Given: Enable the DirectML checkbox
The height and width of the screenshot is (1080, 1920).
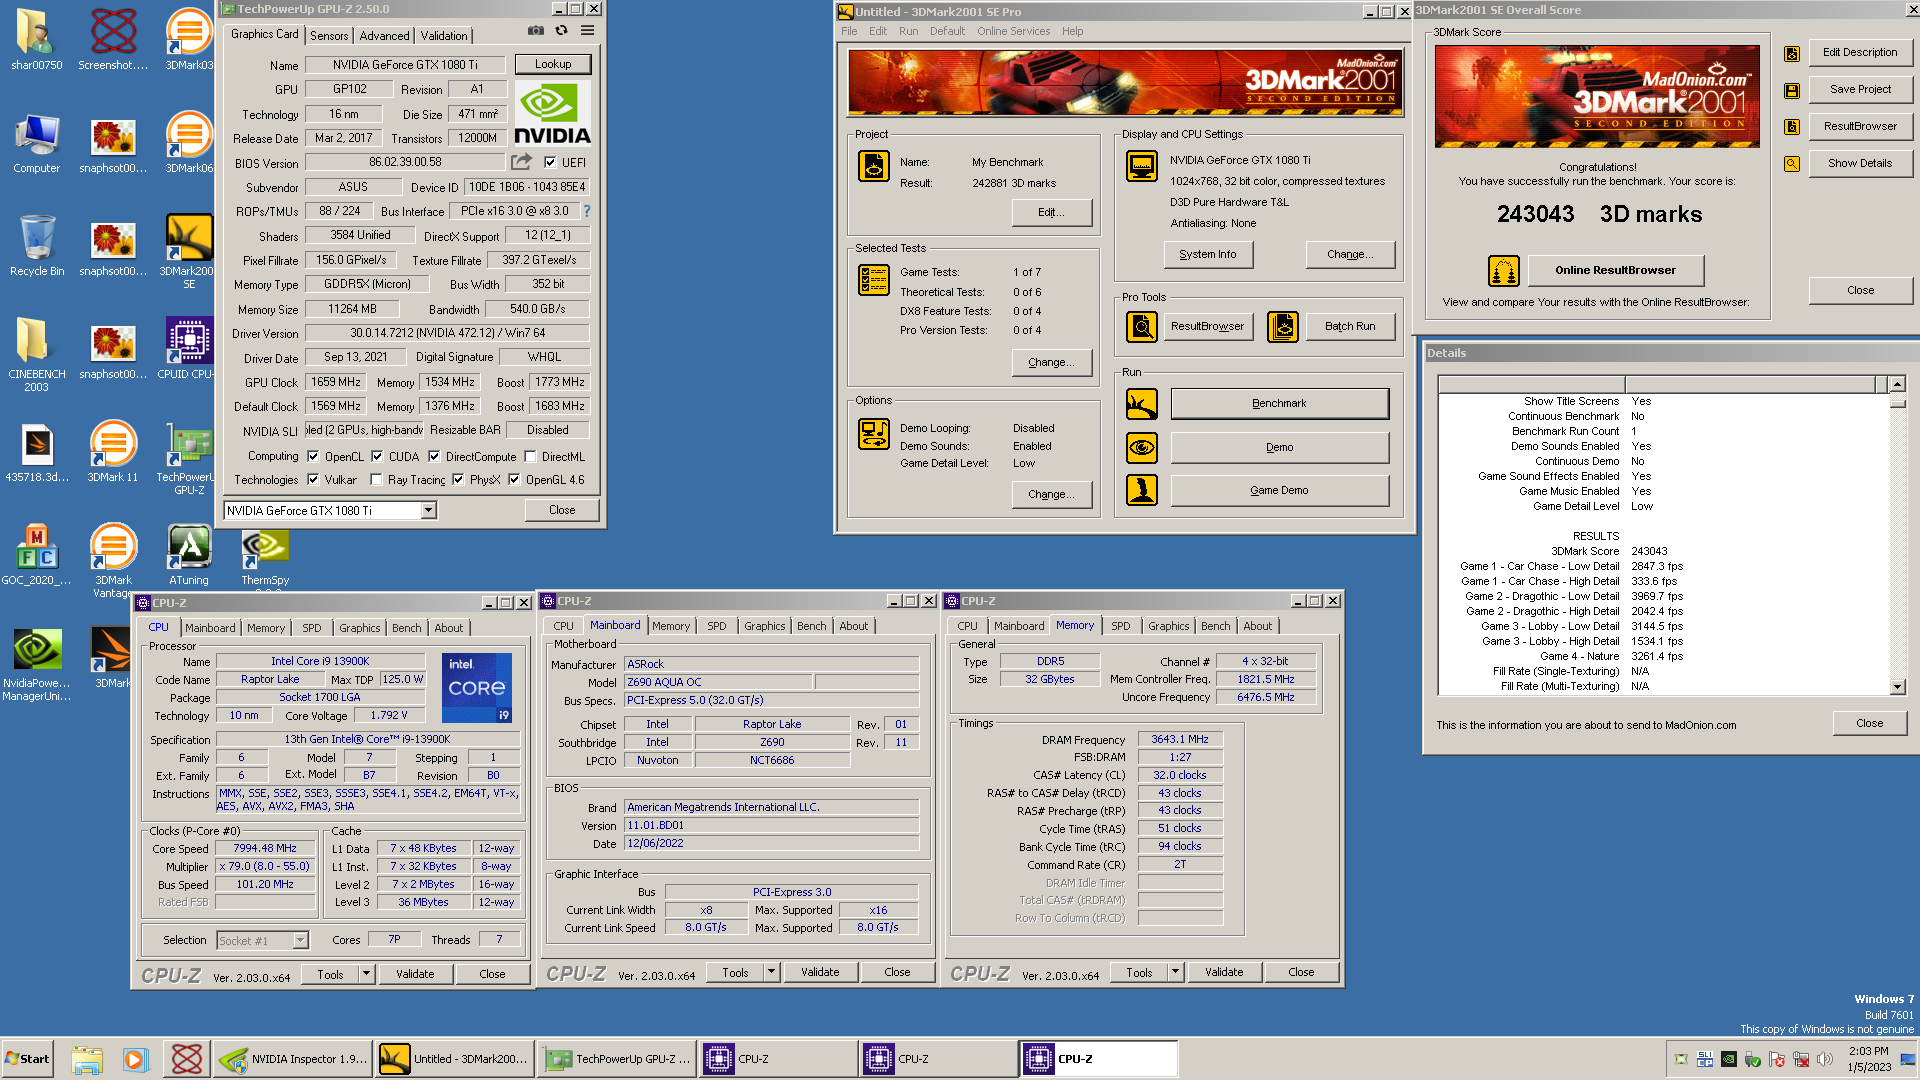Looking at the screenshot, I should tap(531, 456).
